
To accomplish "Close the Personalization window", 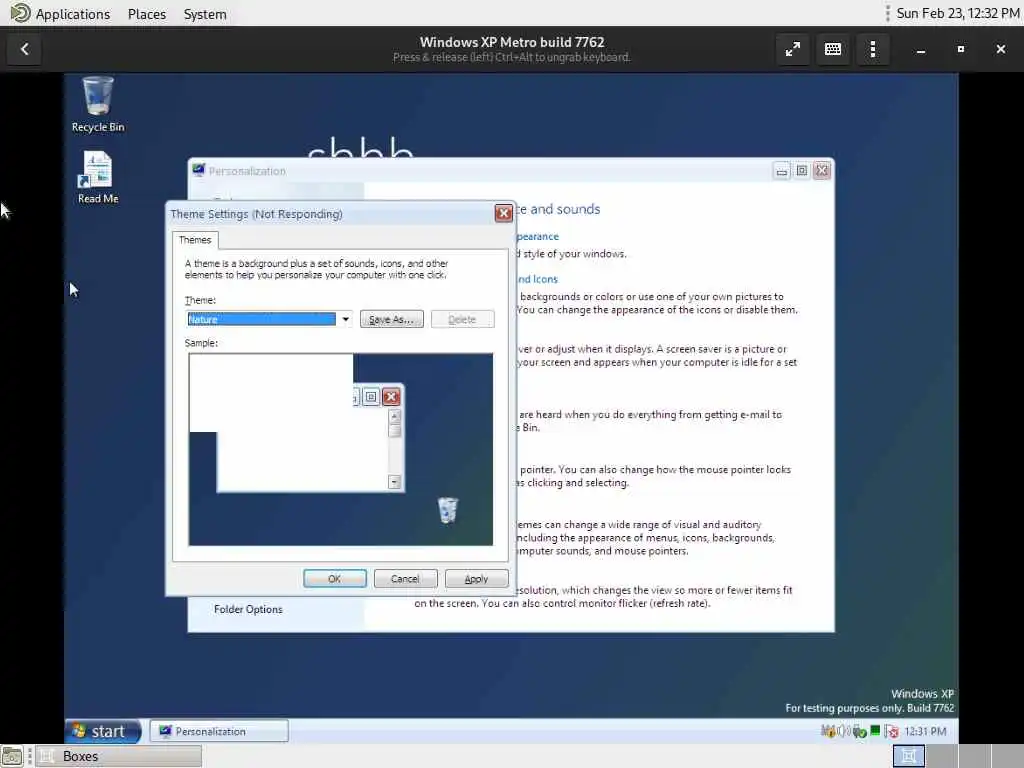I will point(822,171).
